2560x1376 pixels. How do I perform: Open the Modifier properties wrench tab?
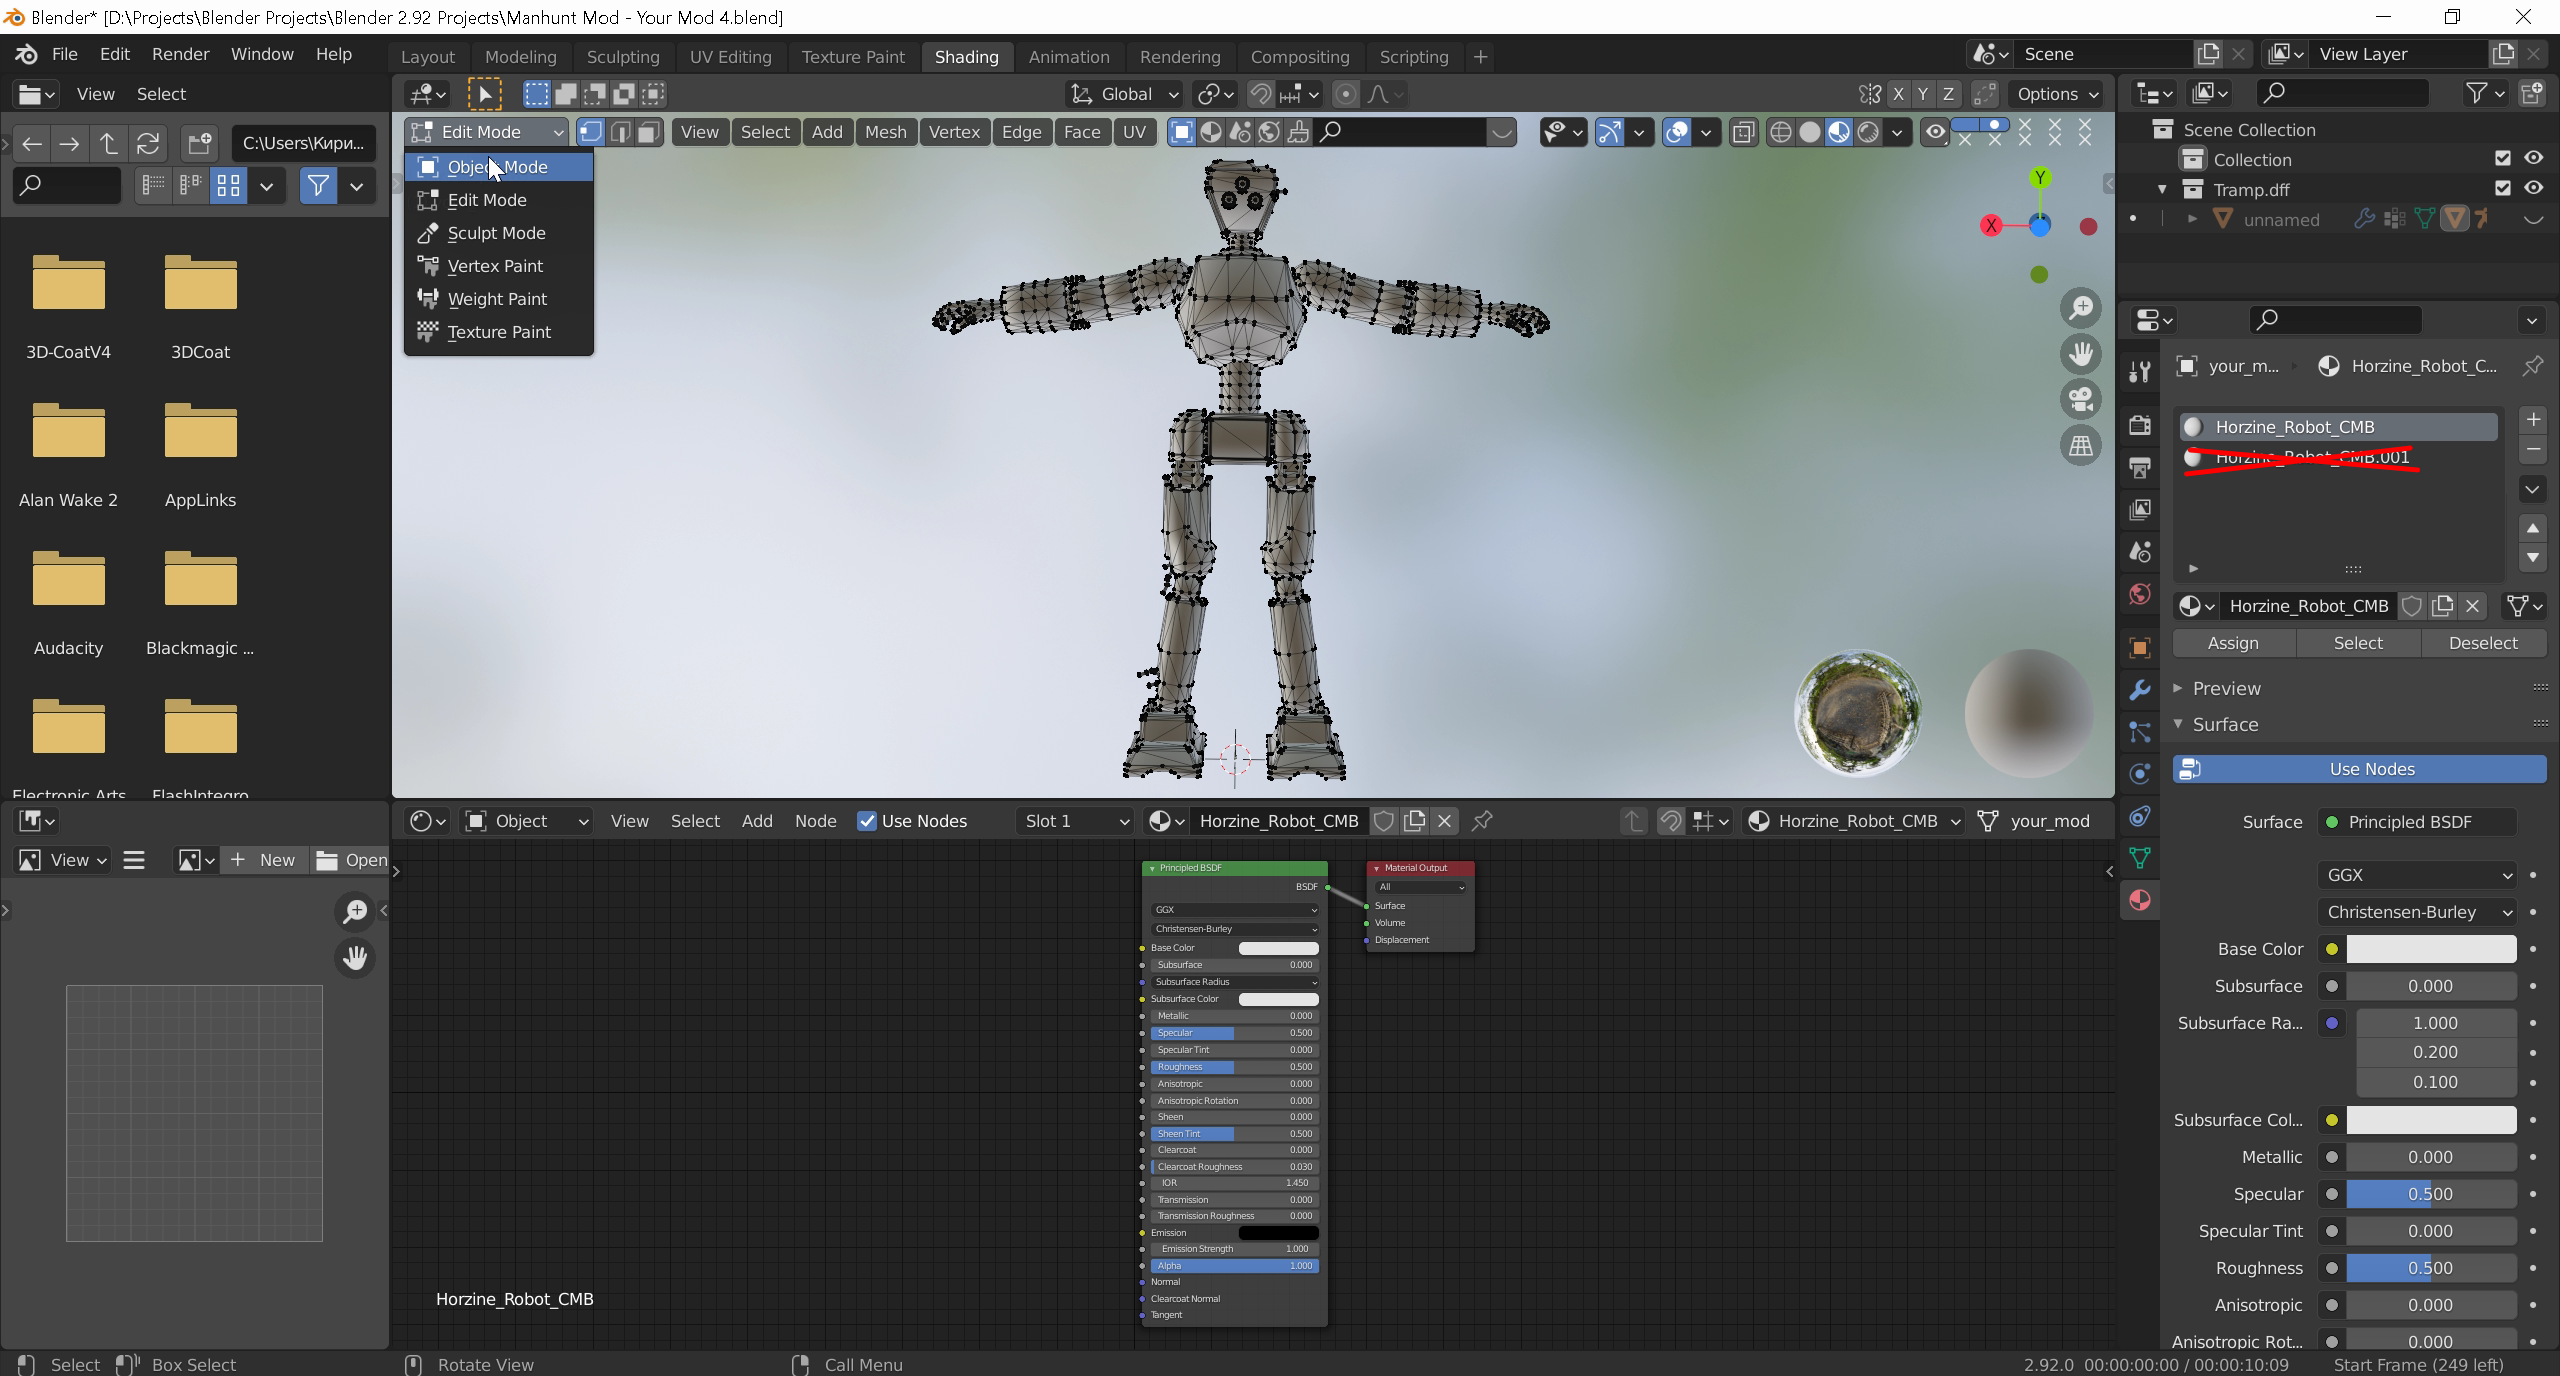(x=2140, y=690)
